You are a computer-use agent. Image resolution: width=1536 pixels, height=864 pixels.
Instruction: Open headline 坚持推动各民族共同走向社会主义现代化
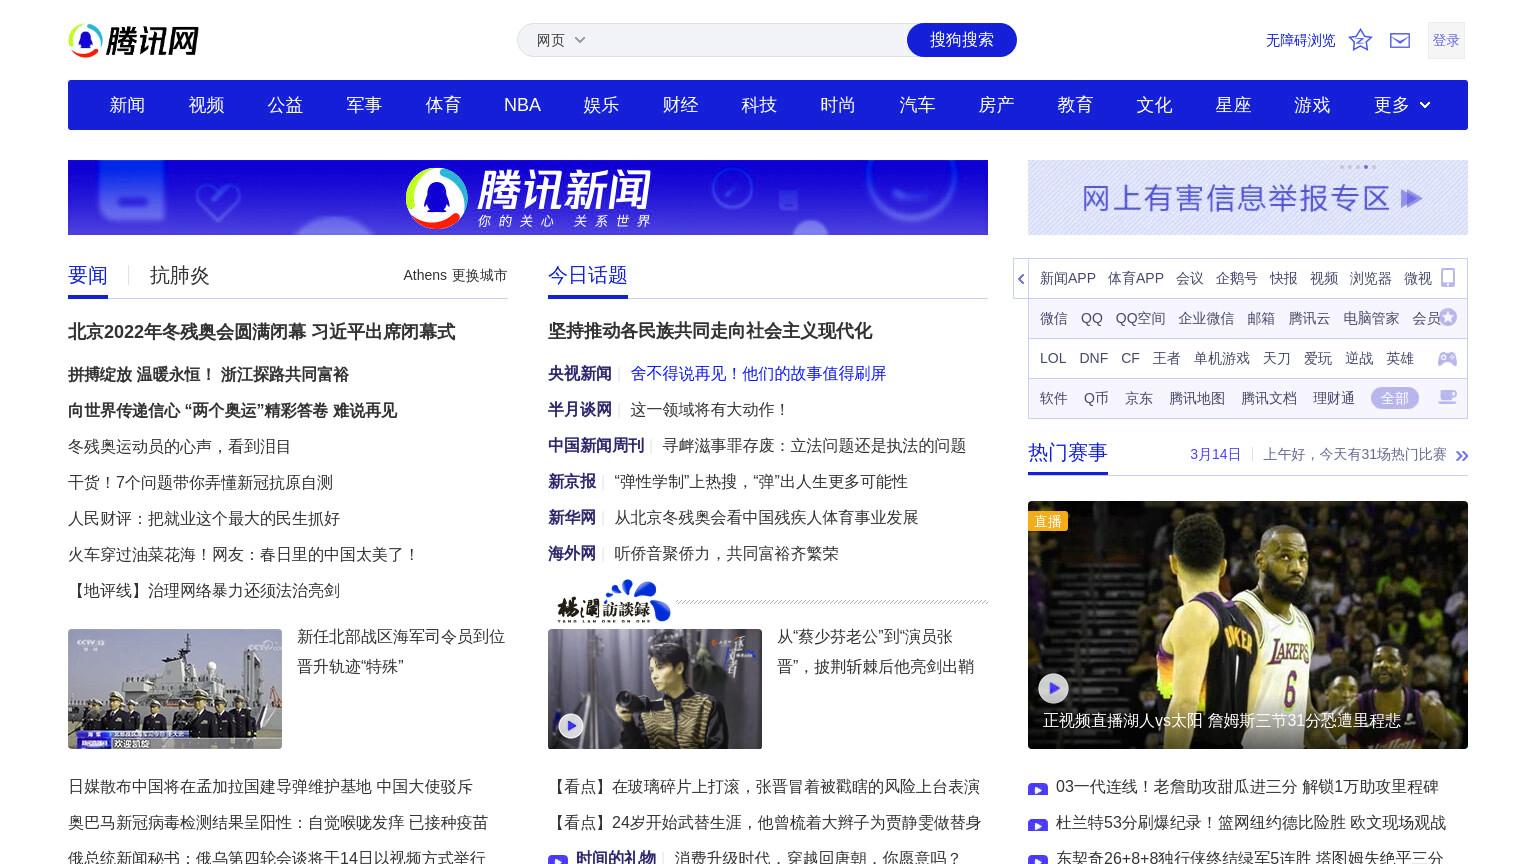pos(710,331)
